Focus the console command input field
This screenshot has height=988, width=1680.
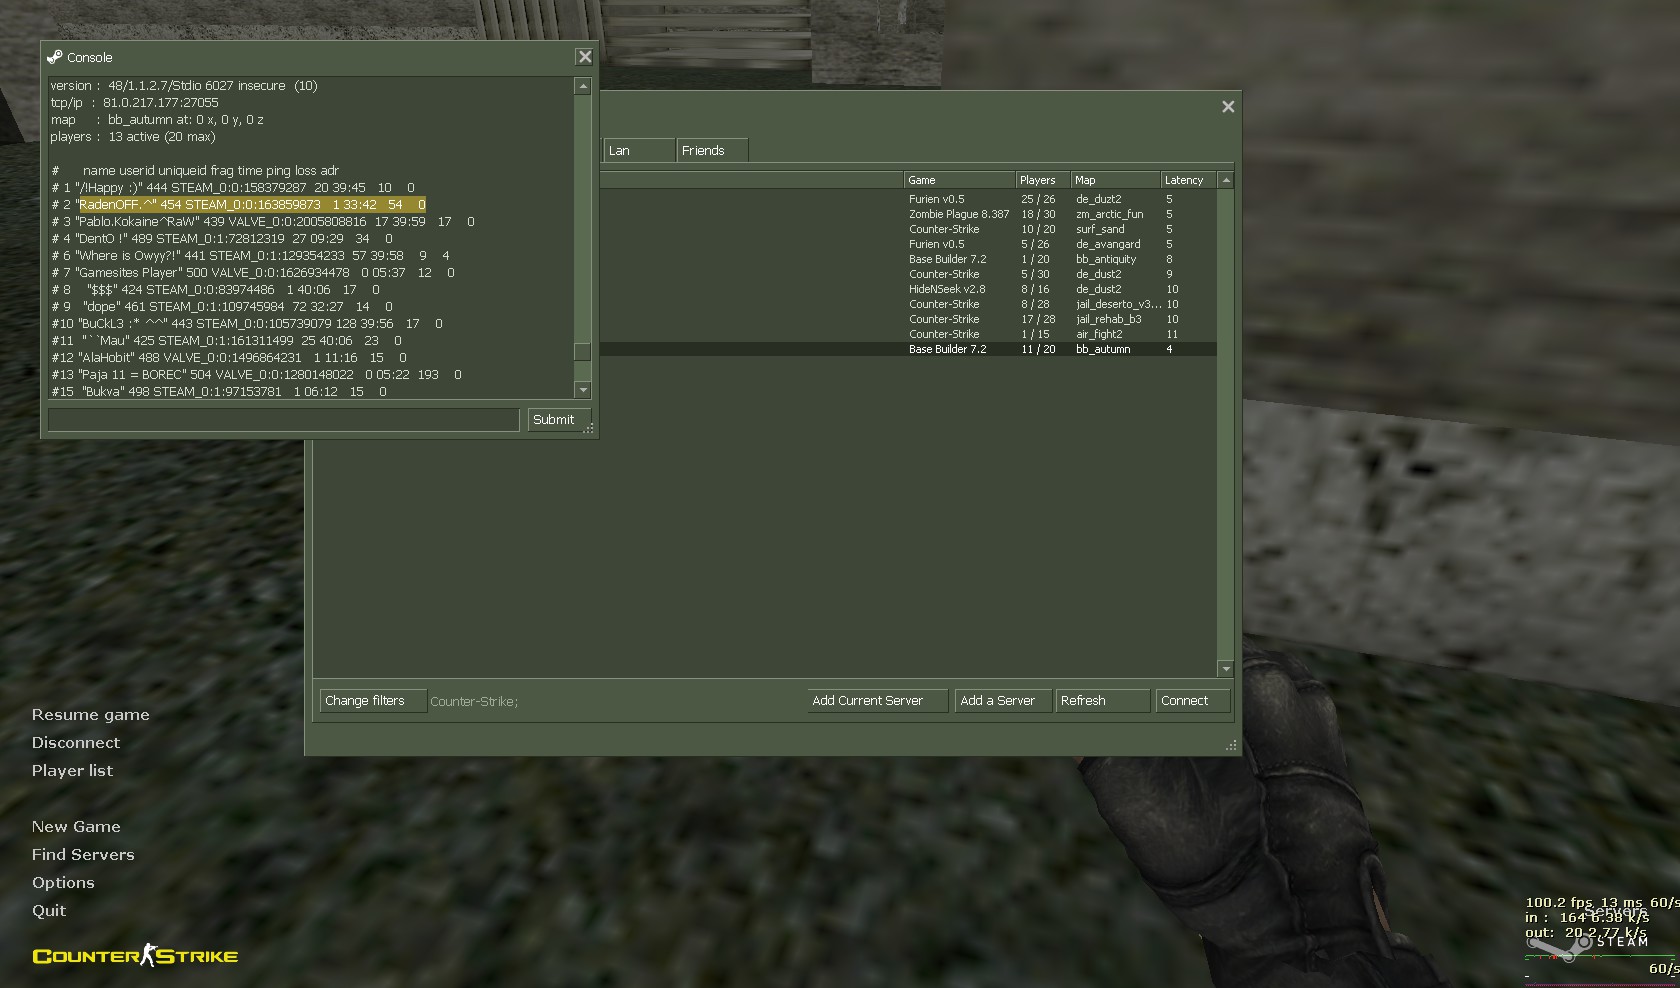coord(284,420)
